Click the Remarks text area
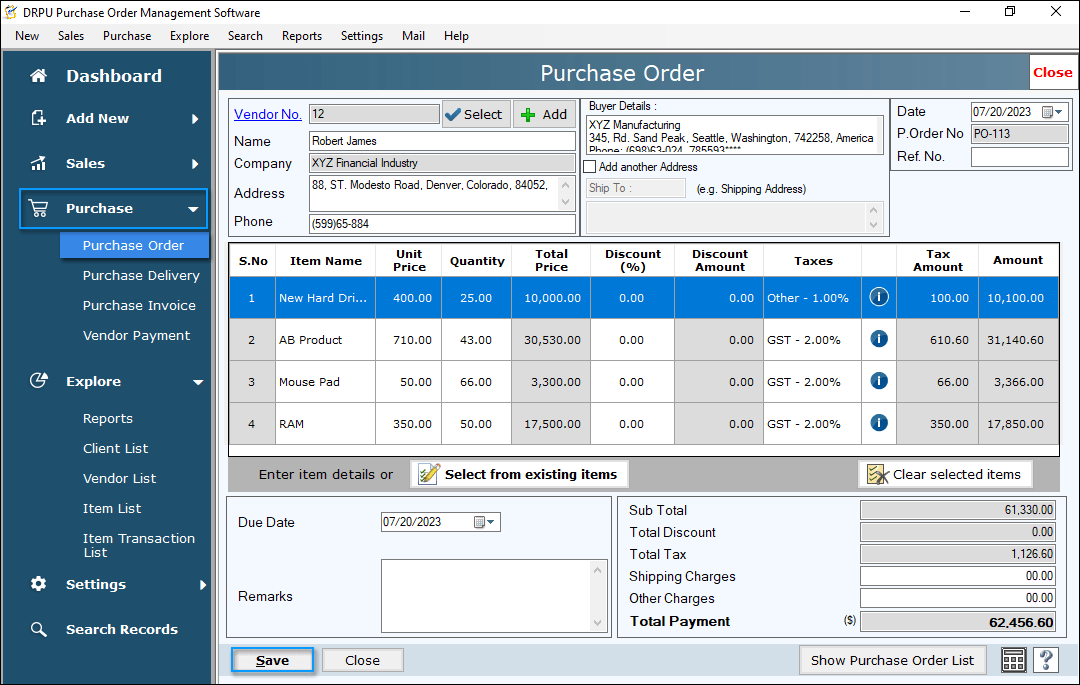Image resolution: width=1080 pixels, height=685 pixels. [486, 596]
